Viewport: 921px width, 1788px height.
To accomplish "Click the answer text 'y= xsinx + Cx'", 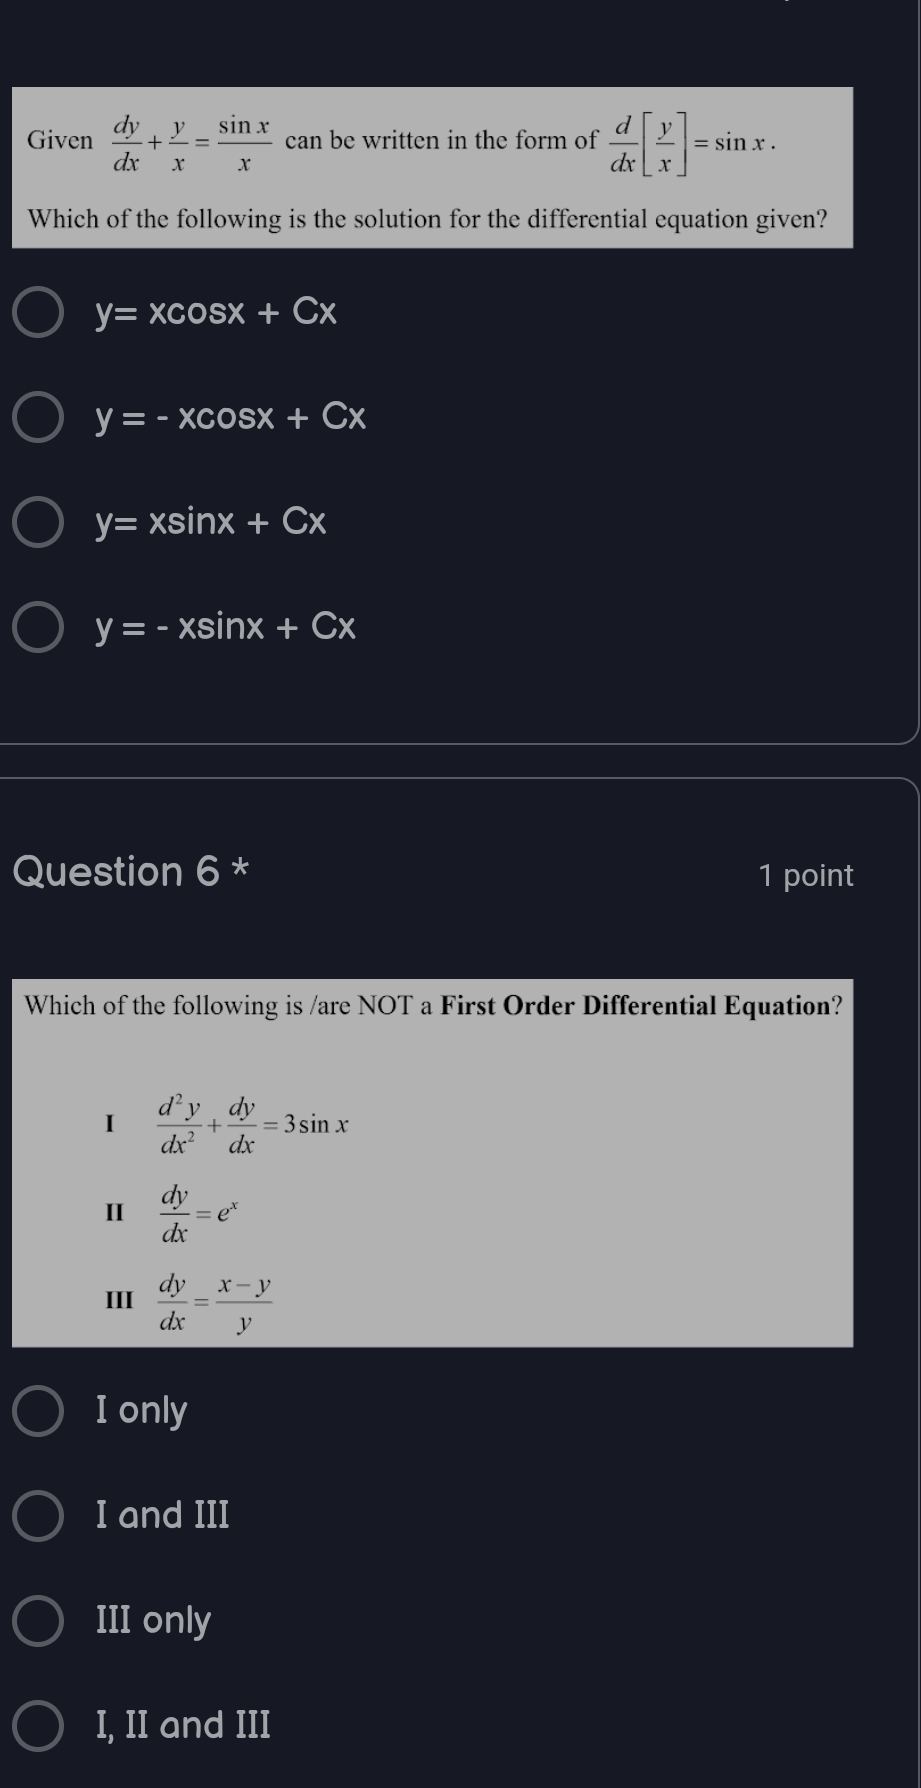I will 211,522.
